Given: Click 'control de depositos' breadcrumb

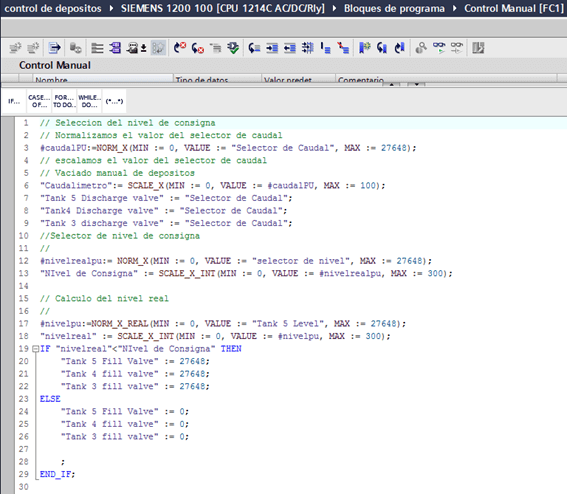Looking at the screenshot, I should (x=53, y=8).
